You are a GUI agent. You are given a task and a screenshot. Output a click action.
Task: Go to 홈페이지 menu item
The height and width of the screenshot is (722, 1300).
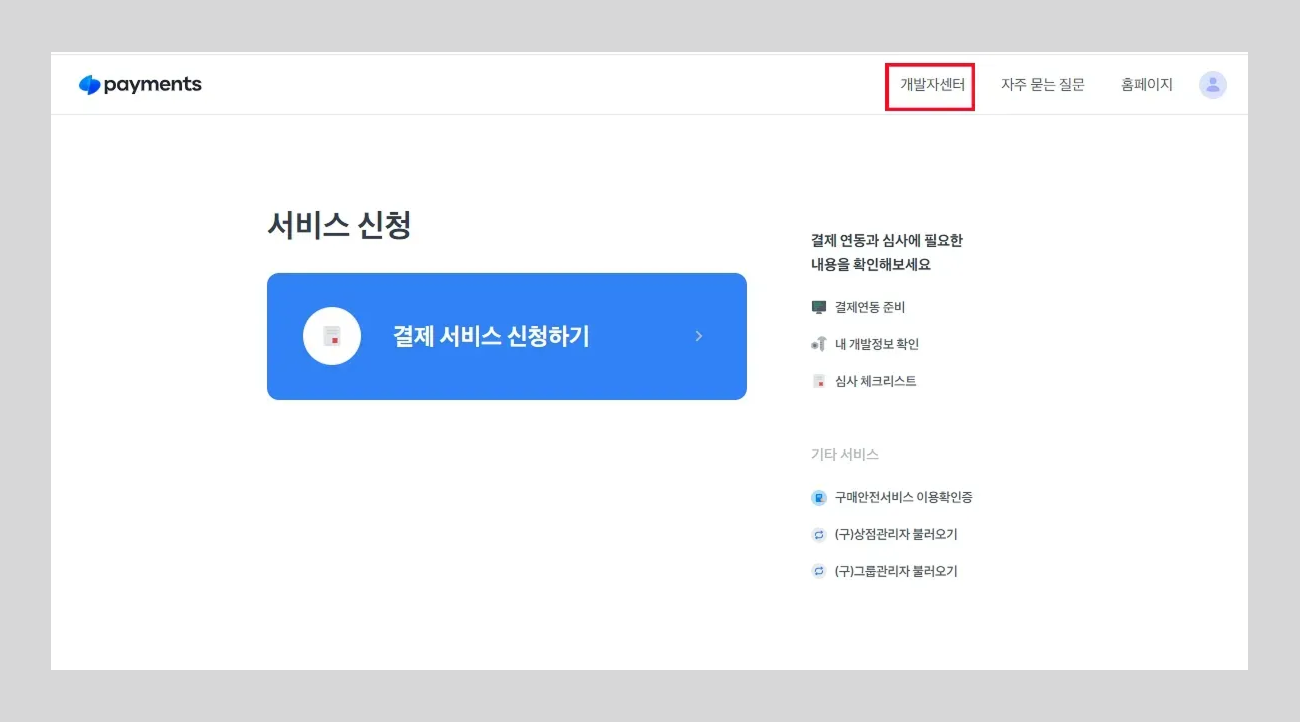[1147, 85]
